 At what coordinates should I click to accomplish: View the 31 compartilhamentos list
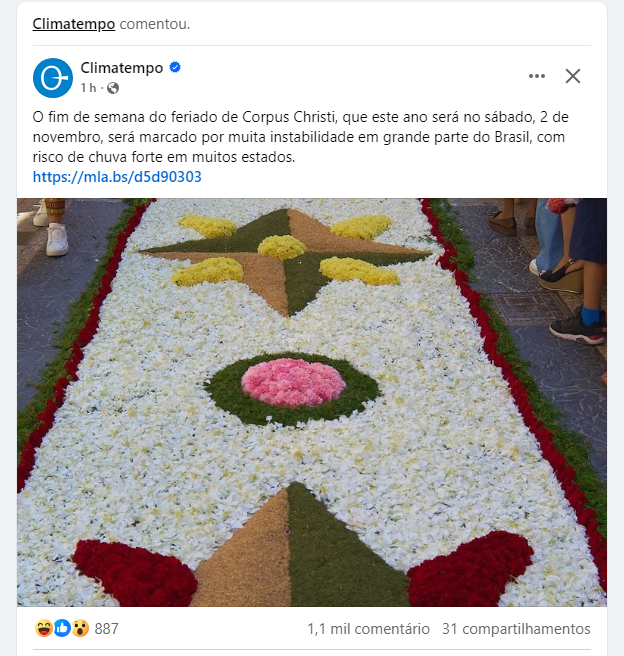pyautogui.click(x=516, y=629)
